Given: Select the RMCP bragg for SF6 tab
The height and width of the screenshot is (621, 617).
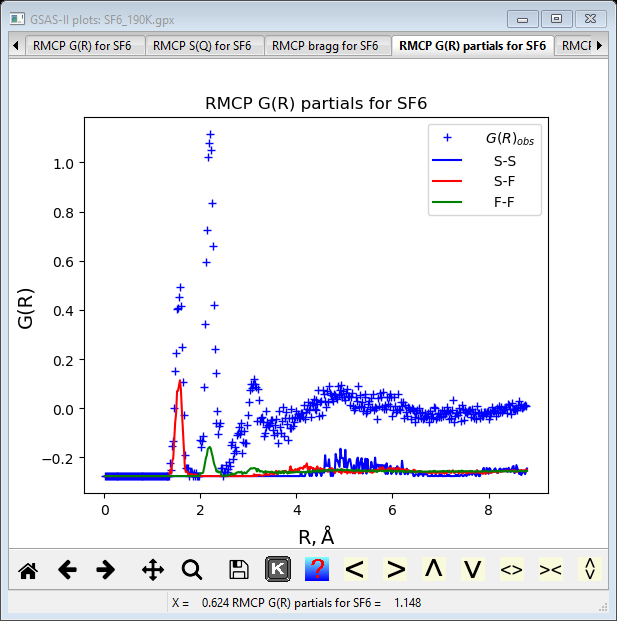Looking at the screenshot, I should pos(325,46).
